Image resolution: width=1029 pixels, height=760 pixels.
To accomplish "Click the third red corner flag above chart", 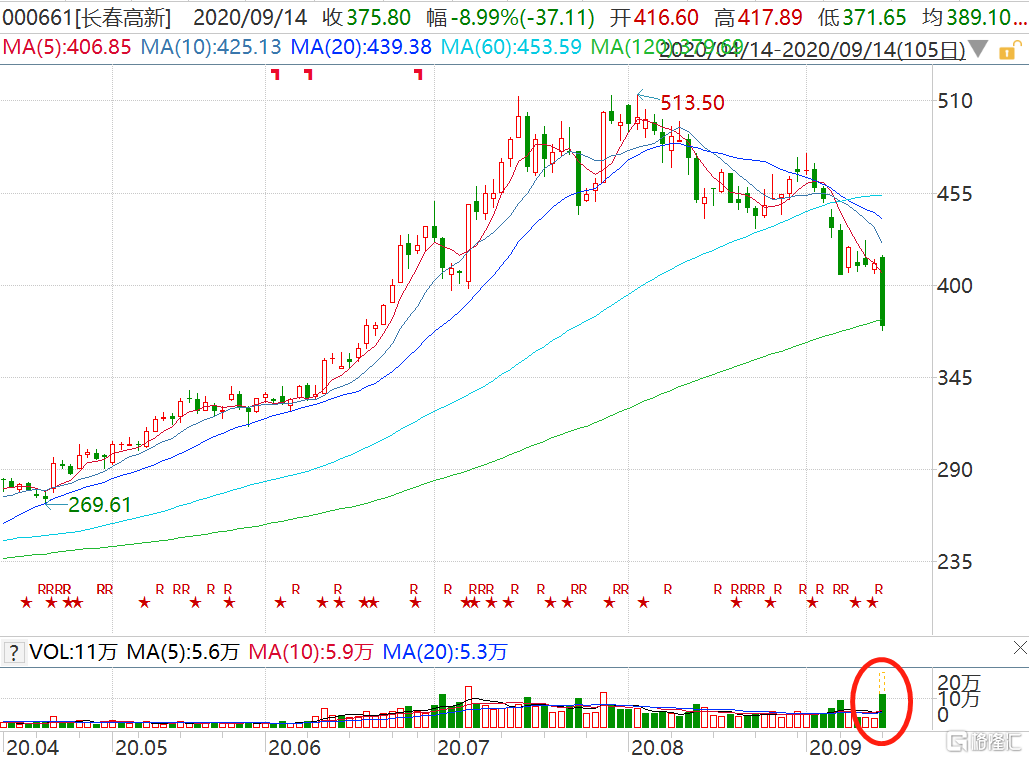I will tap(418, 74).
